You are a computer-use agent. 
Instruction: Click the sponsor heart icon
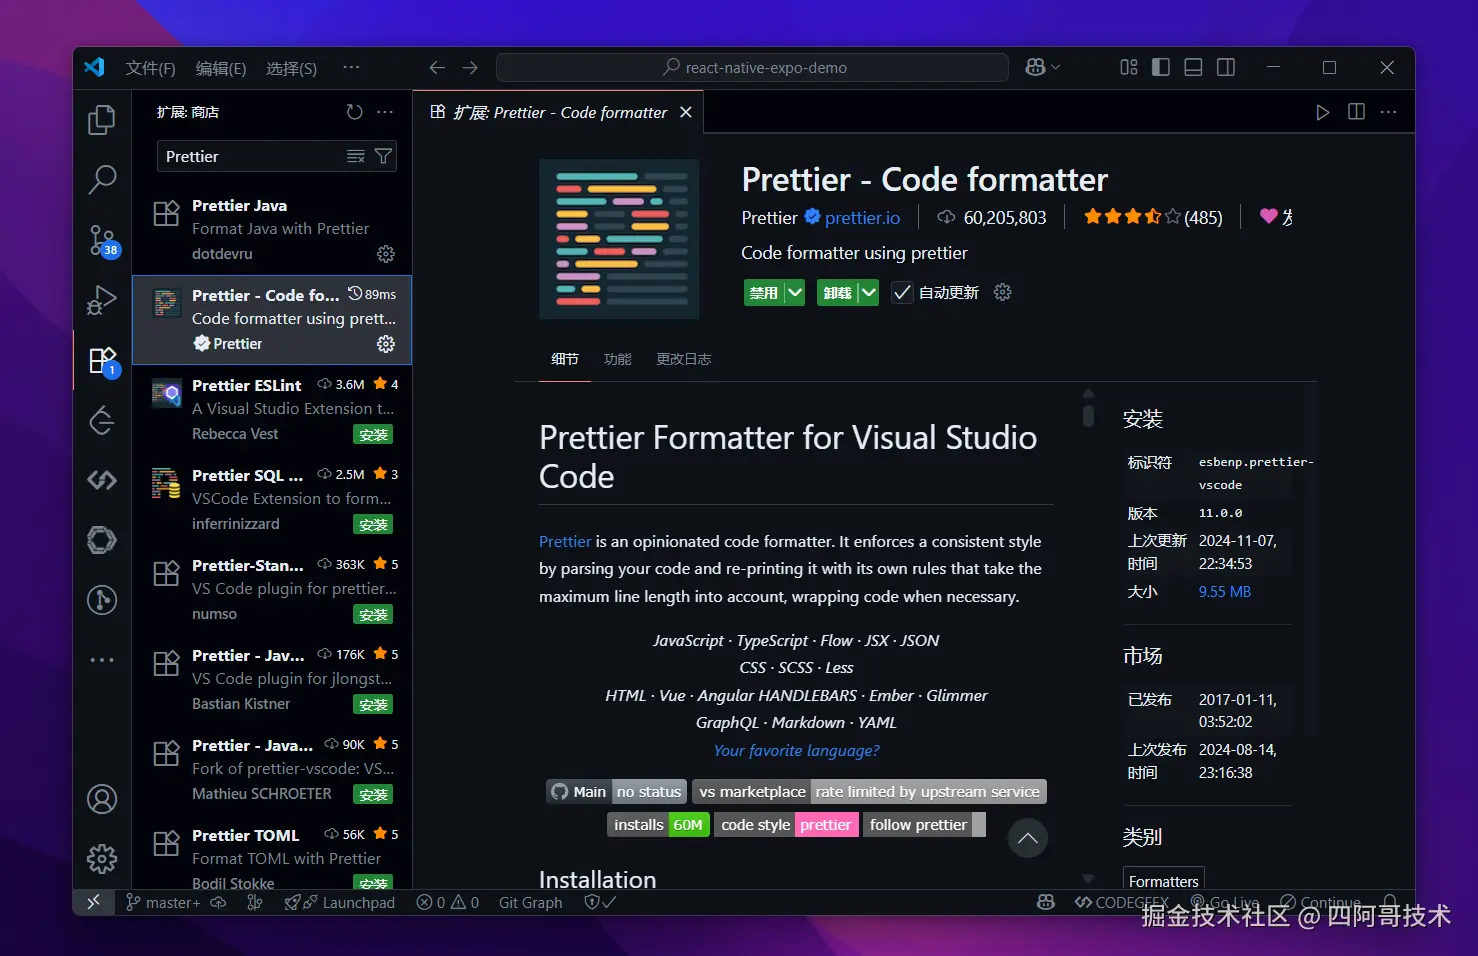(x=1269, y=216)
